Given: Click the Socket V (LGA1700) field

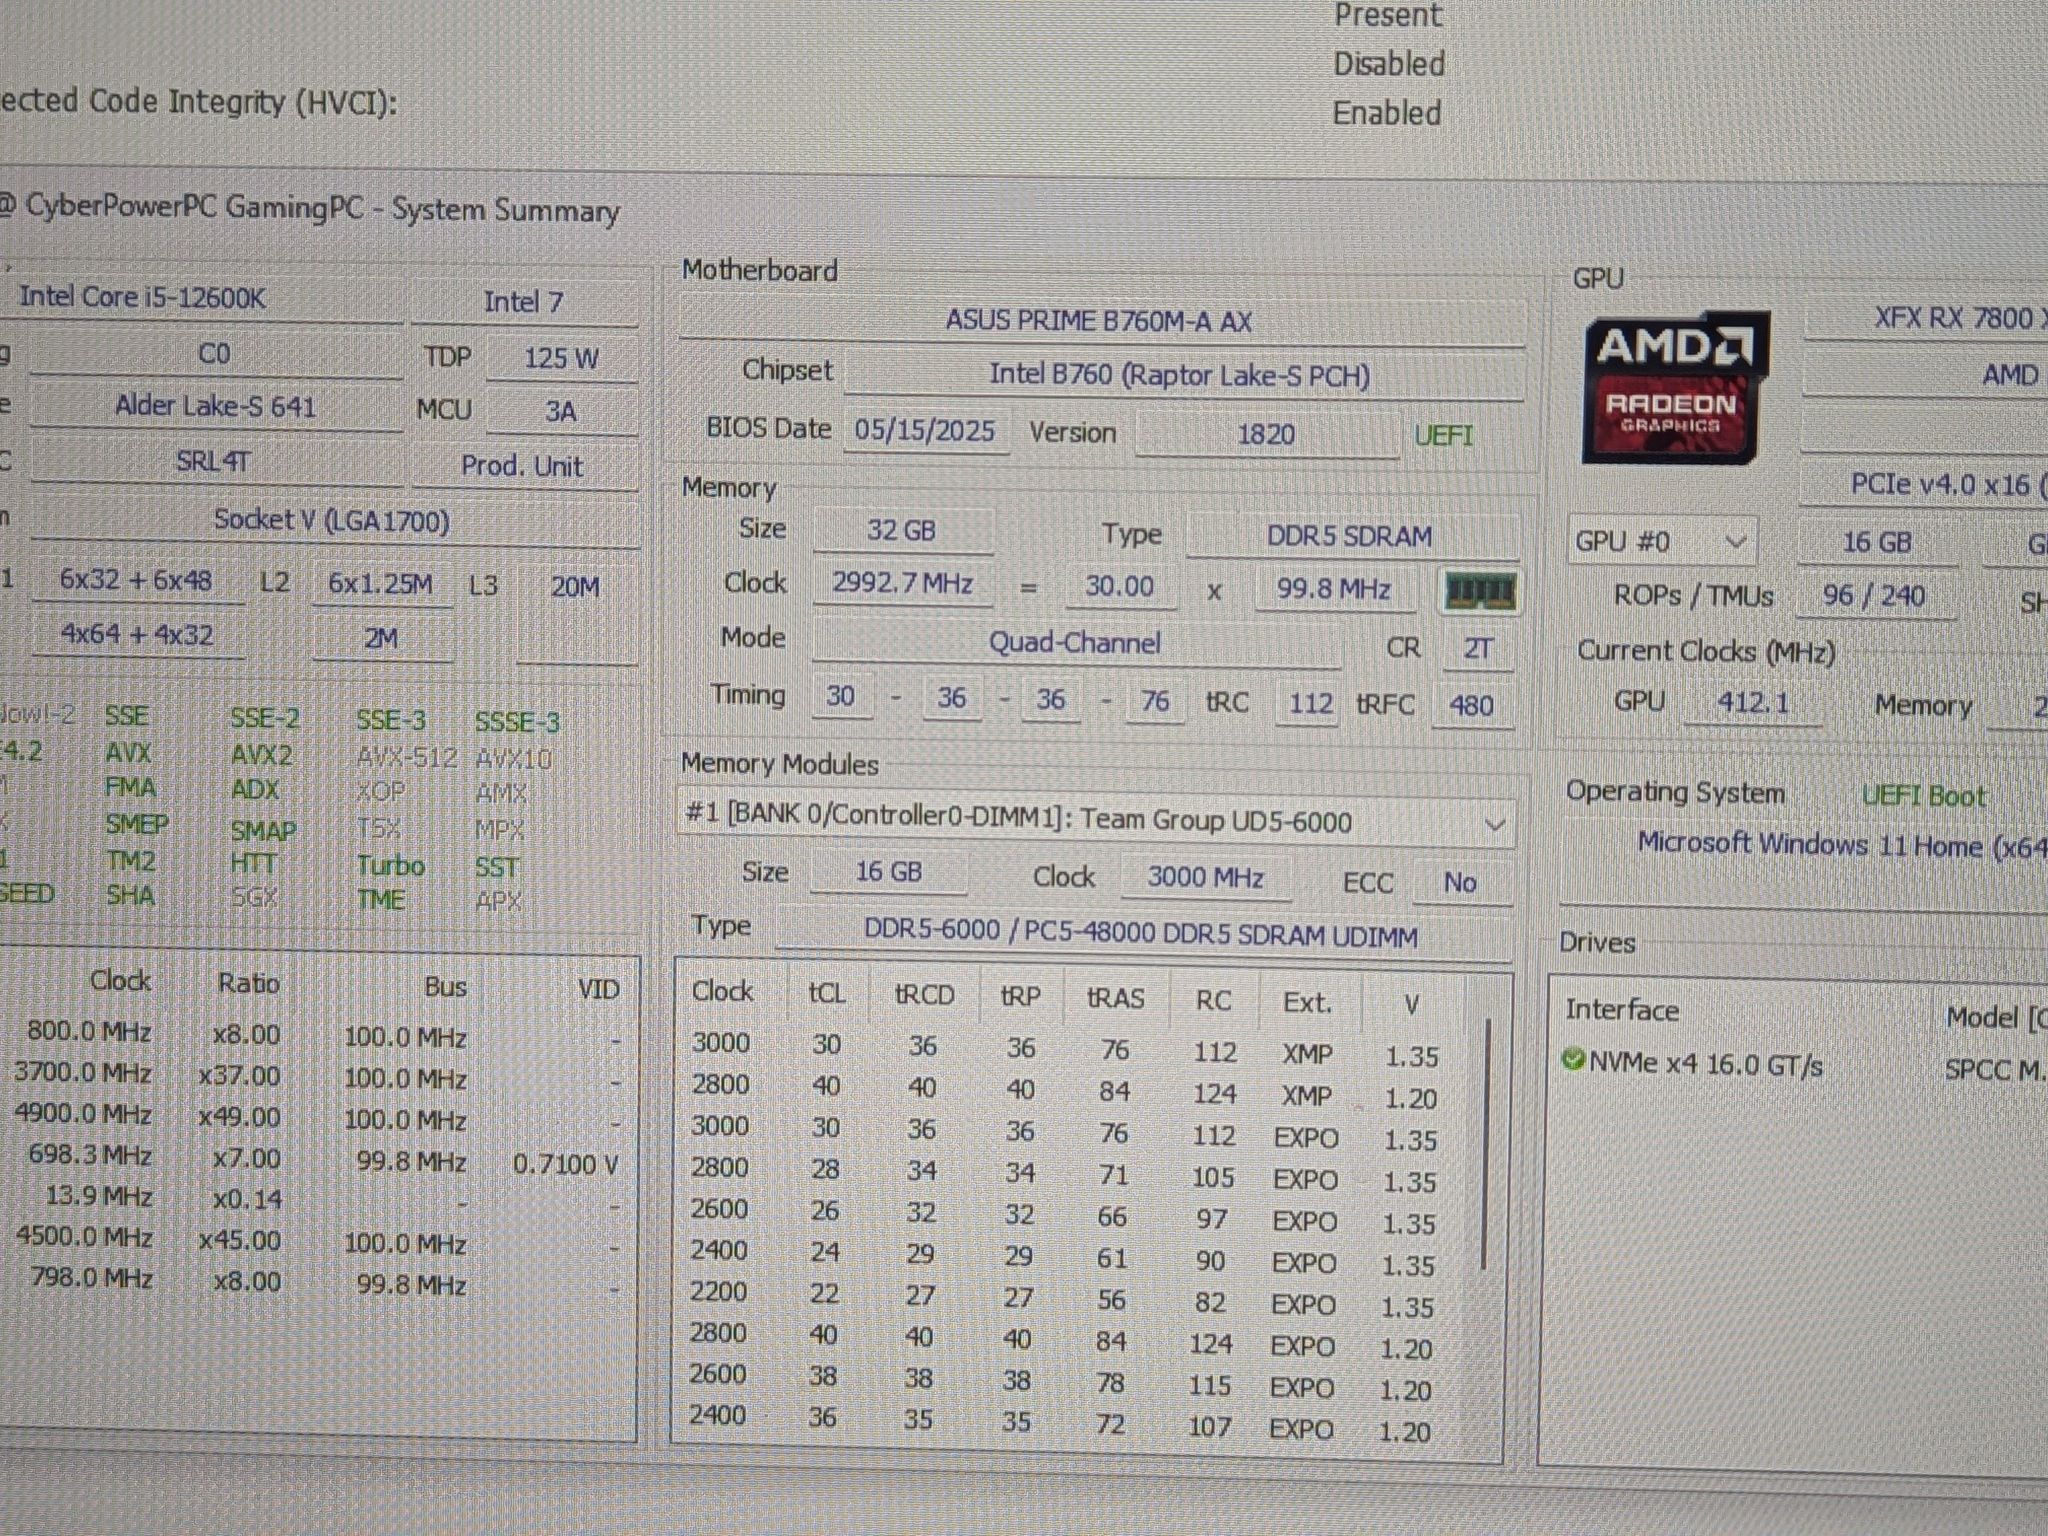Looking at the screenshot, I should pyautogui.click(x=333, y=521).
